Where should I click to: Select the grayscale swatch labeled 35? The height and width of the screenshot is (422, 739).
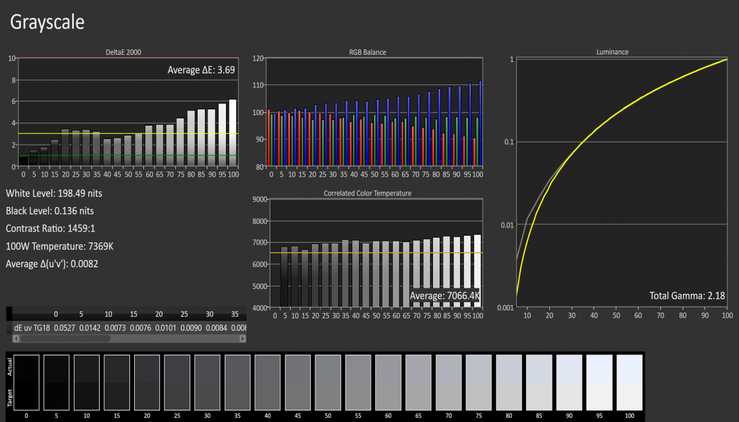(238, 382)
